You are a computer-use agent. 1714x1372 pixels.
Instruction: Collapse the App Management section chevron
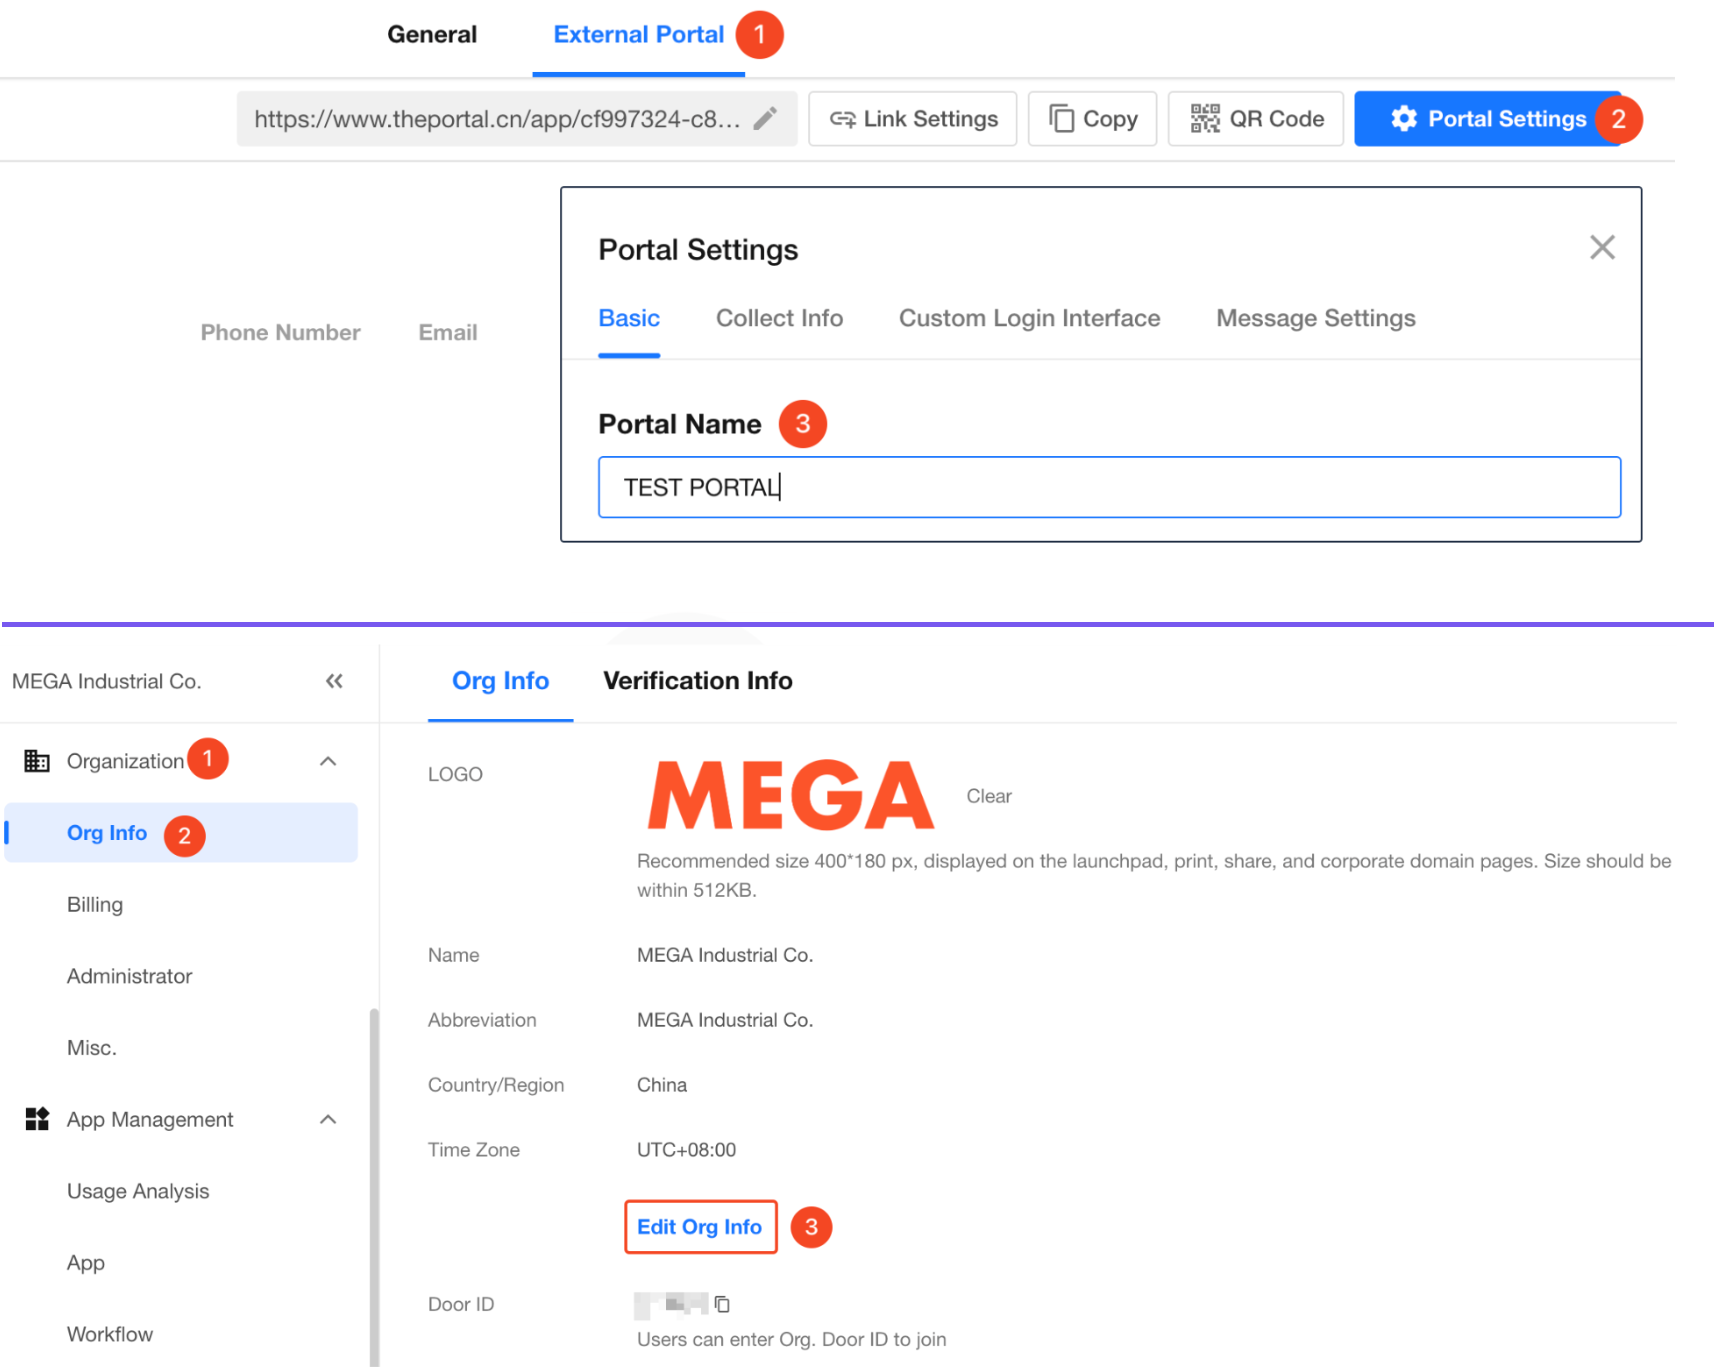[x=328, y=1119]
